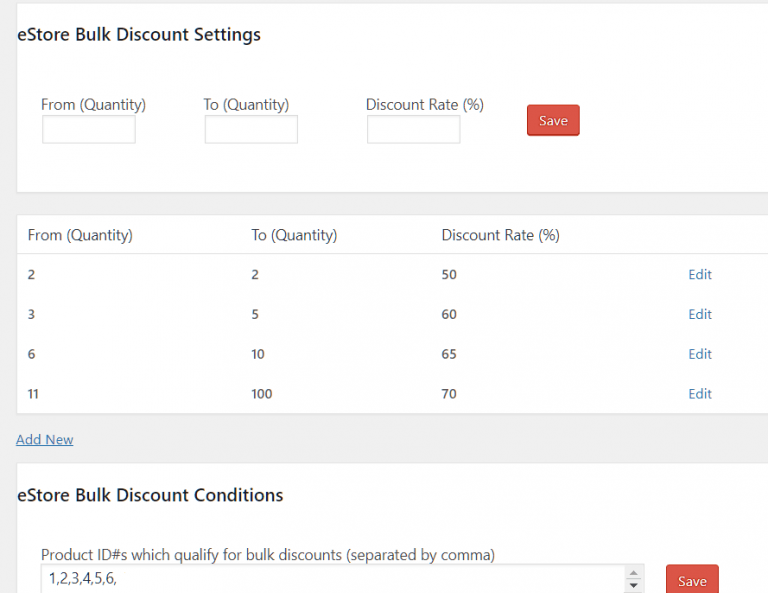
Task: Select the From quantity value 6
Action: [x=31, y=354]
